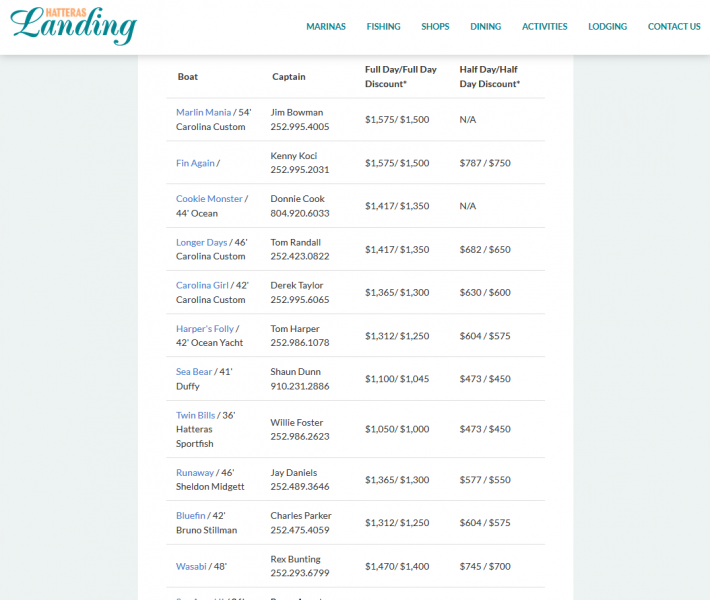Click Cookie Monster's $1,417/ $1,350 full day price

coord(397,206)
